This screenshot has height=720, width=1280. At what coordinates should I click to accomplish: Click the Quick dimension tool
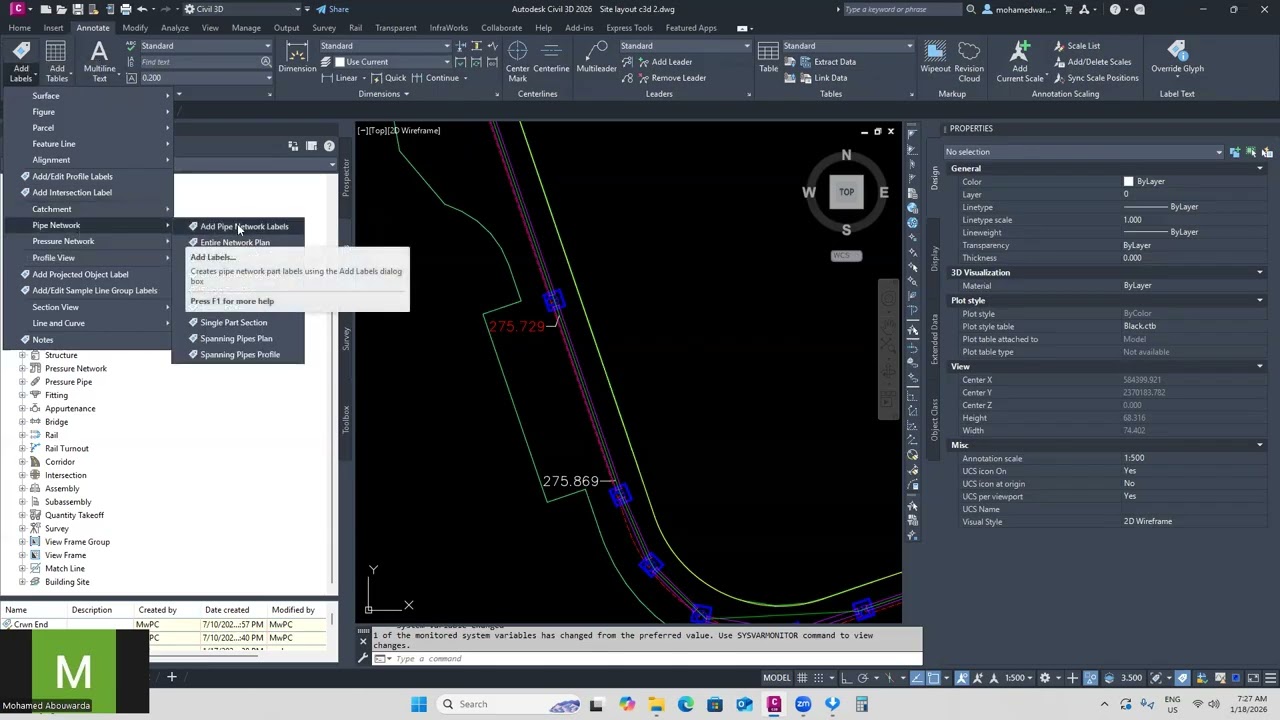pyautogui.click(x=391, y=78)
